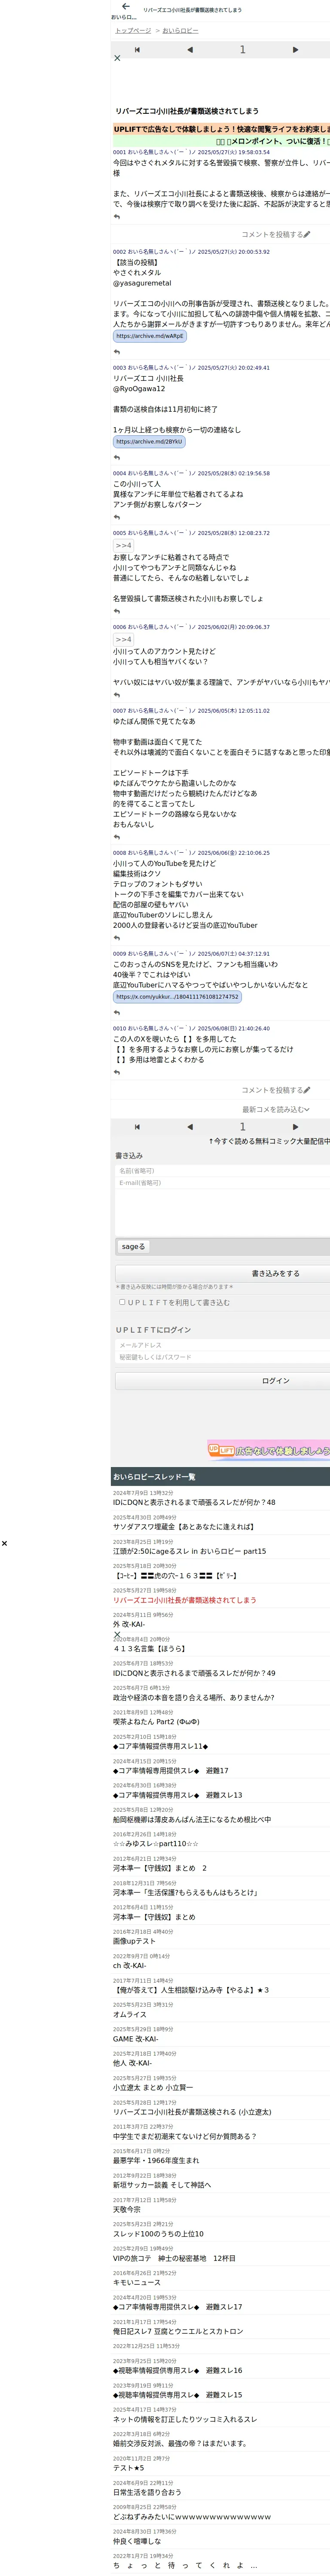Open the おいらロビー breadcrumb link
The image size is (330, 2576).
coord(180,31)
